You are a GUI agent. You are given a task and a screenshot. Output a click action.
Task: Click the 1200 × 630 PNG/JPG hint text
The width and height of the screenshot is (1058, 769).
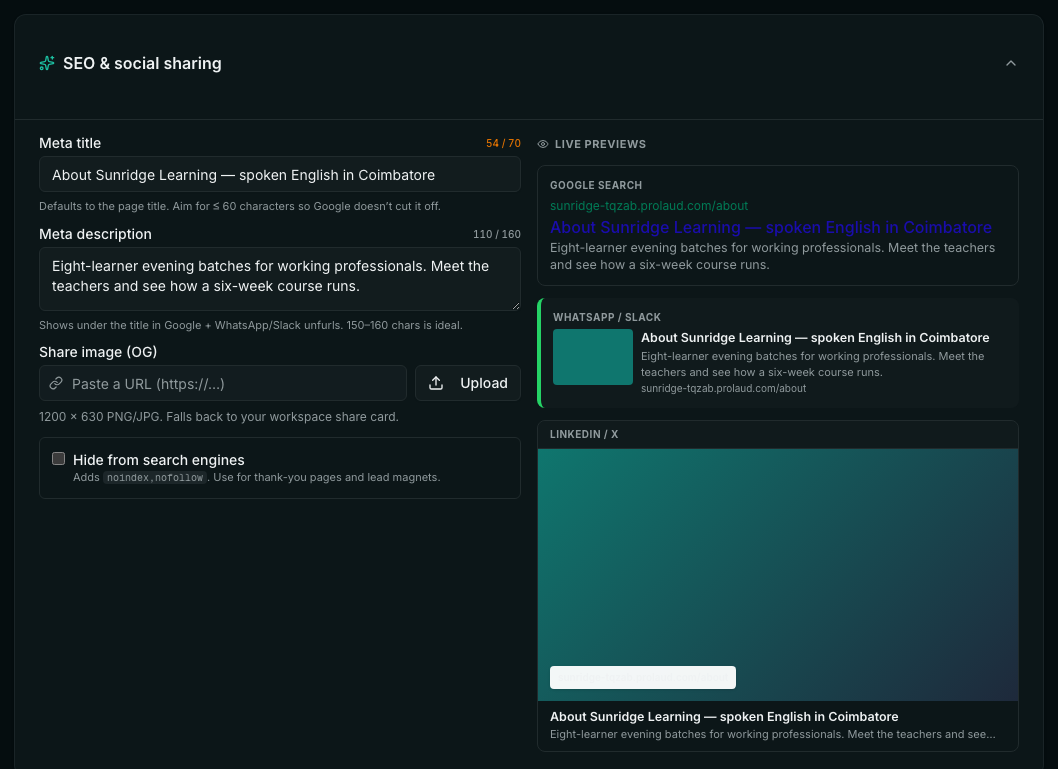219,417
